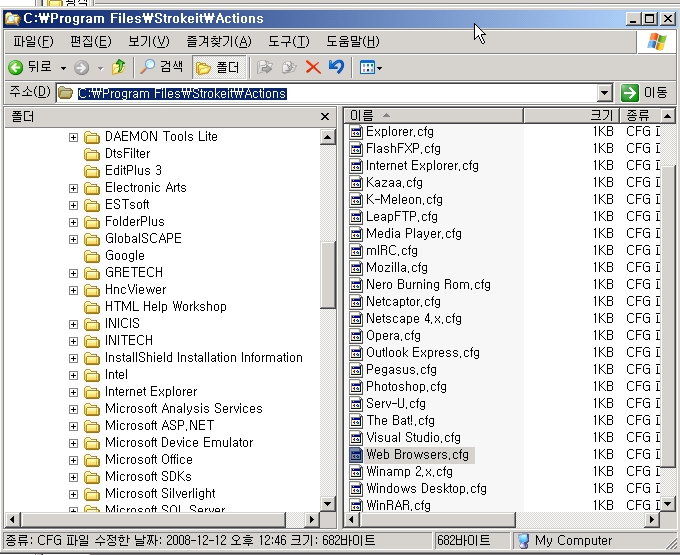The width and height of the screenshot is (680, 555).
Task: Select the Opera.cfg file icon
Action: tap(356, 336)
